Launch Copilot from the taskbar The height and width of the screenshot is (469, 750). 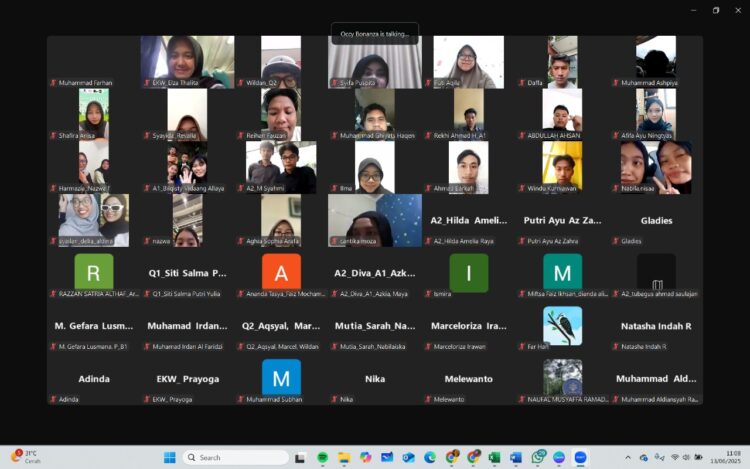coord(365,457)
